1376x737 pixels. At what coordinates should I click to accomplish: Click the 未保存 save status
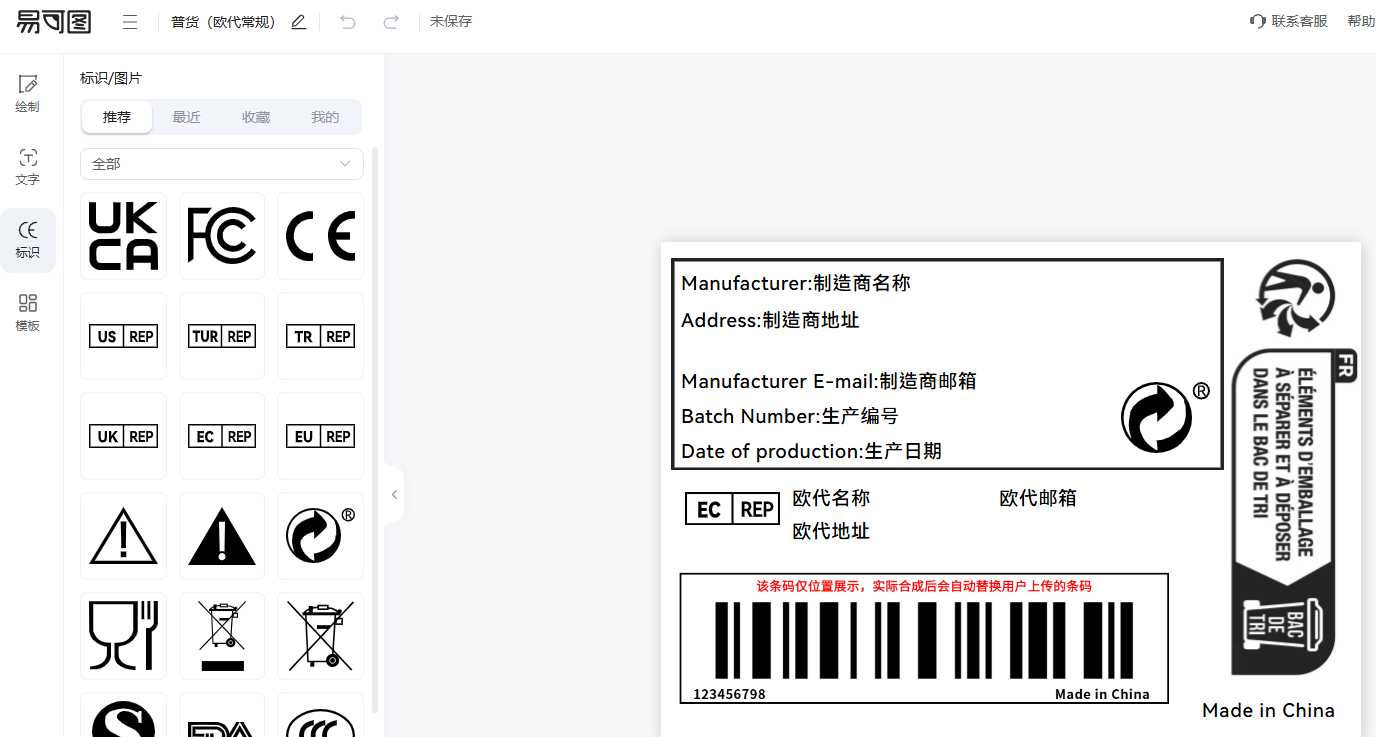[451, 21]
